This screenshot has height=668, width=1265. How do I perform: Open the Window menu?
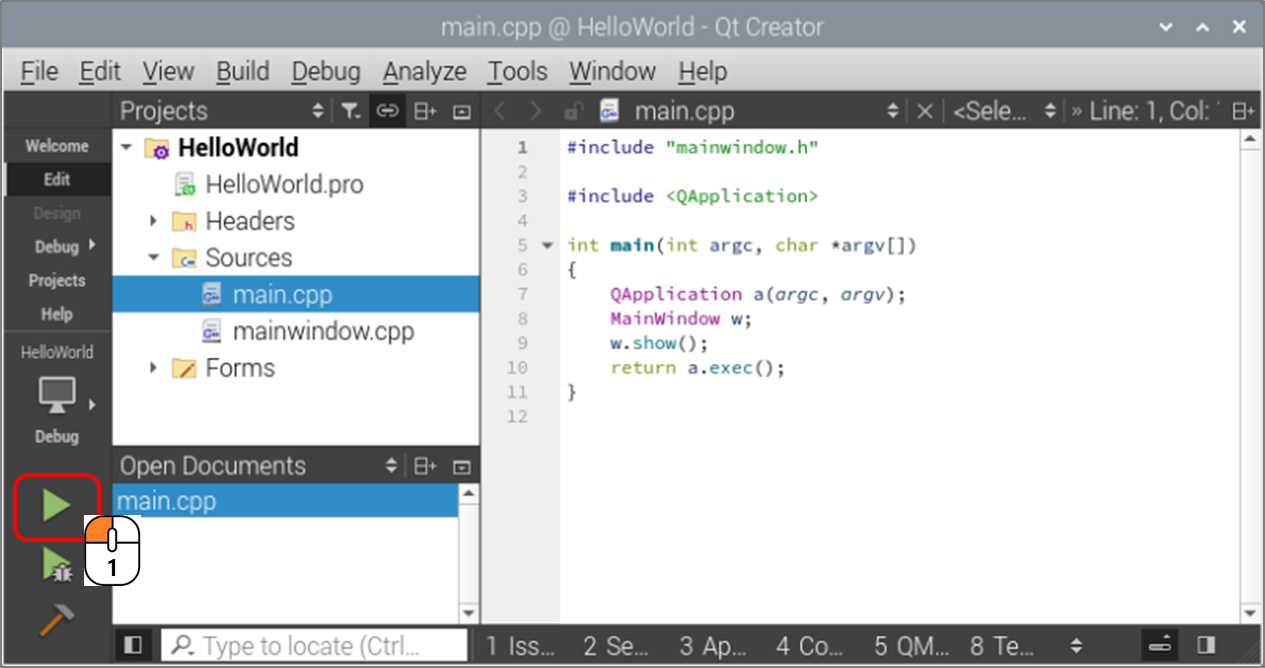coord(612,71)
